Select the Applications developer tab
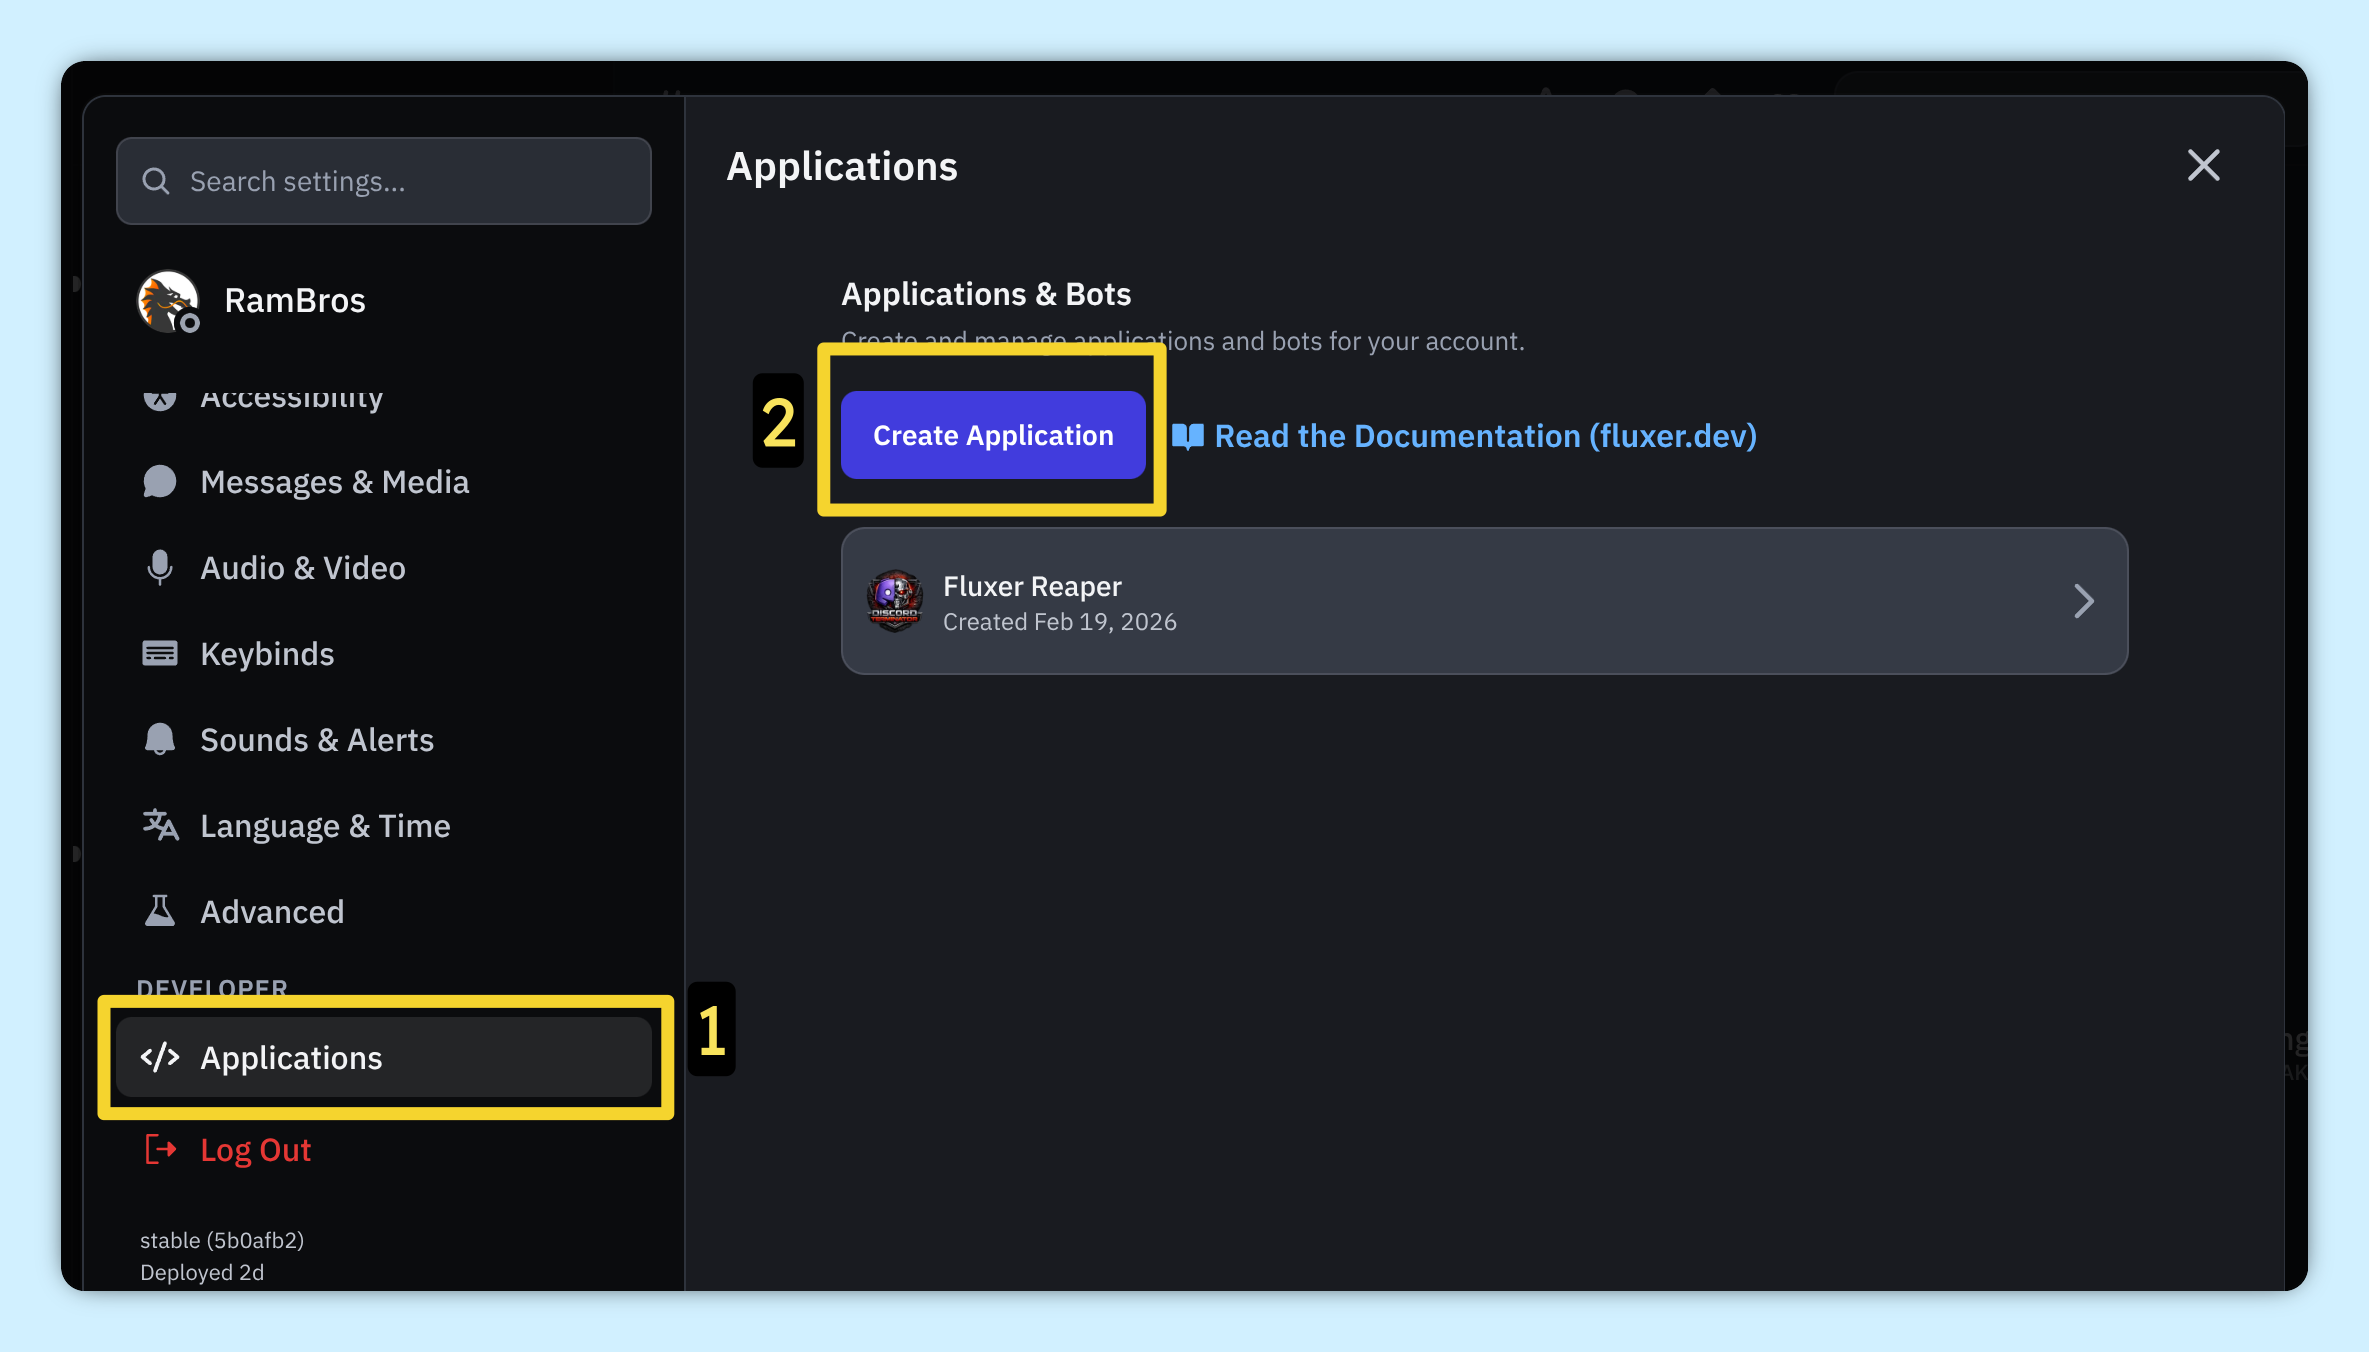Screen dimensions: 2369x1352 tap(384, 1058)
